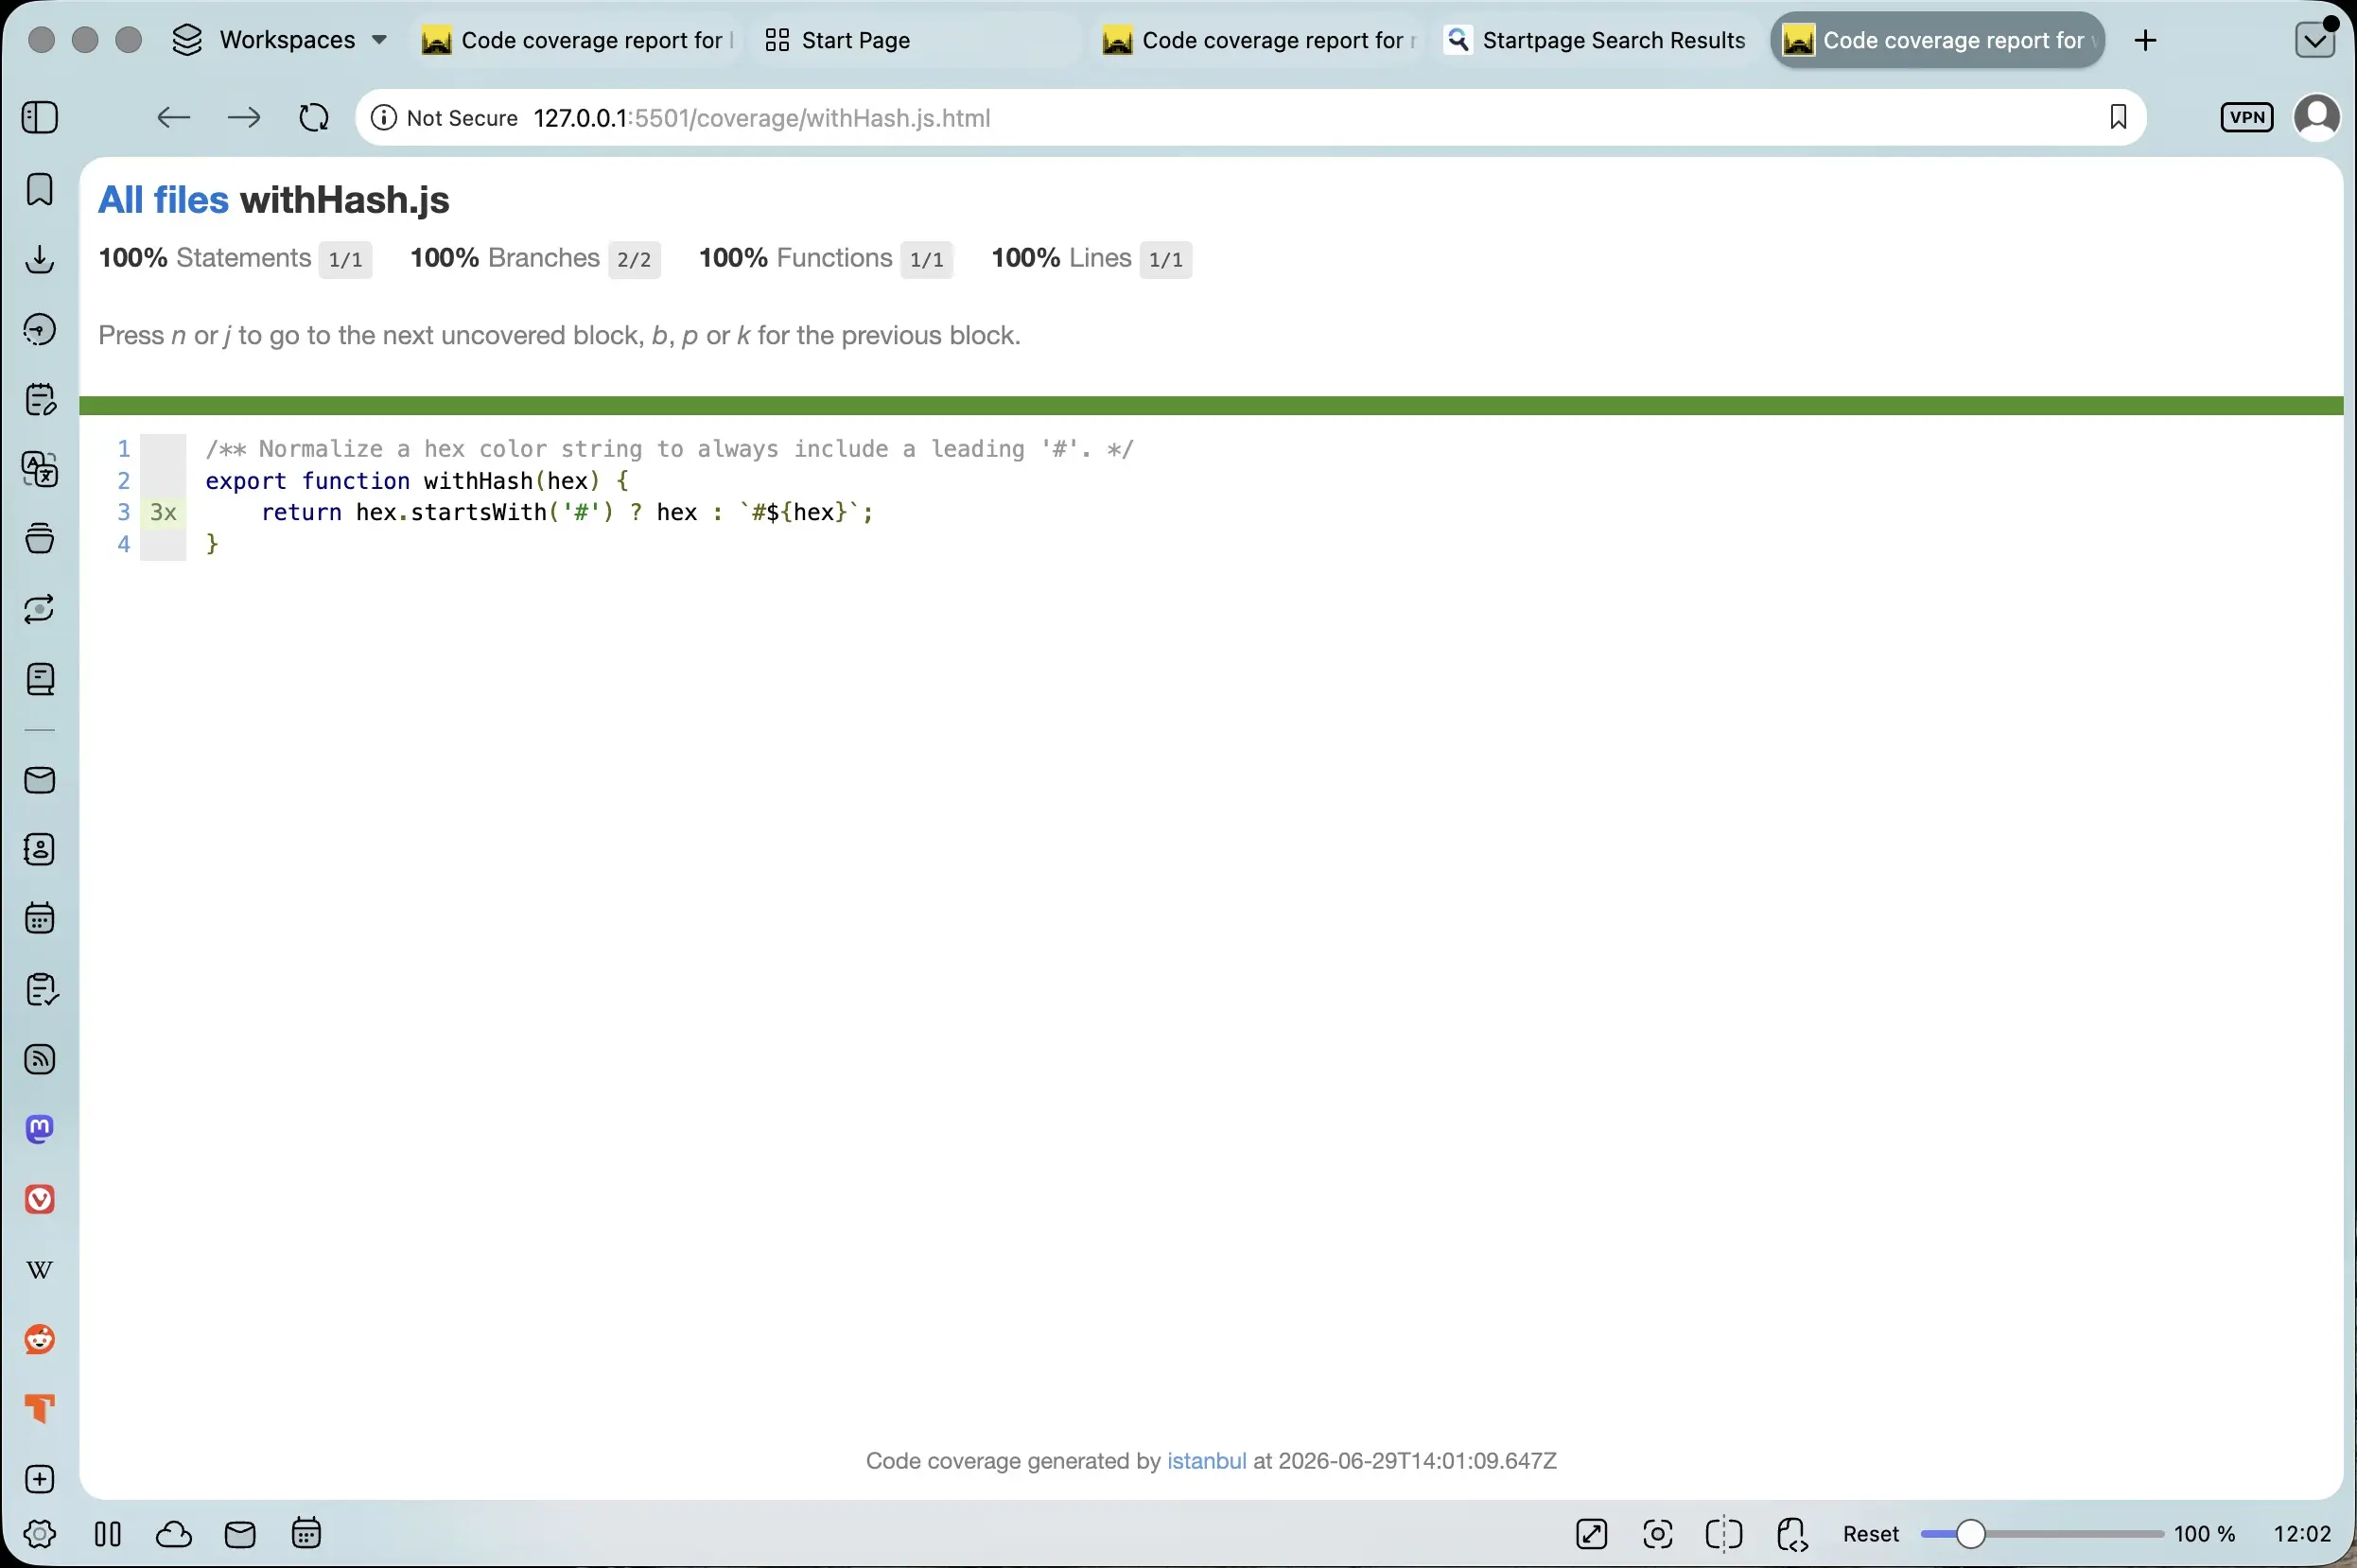
Task: Open a new tab
Action: coord(2145,40)
